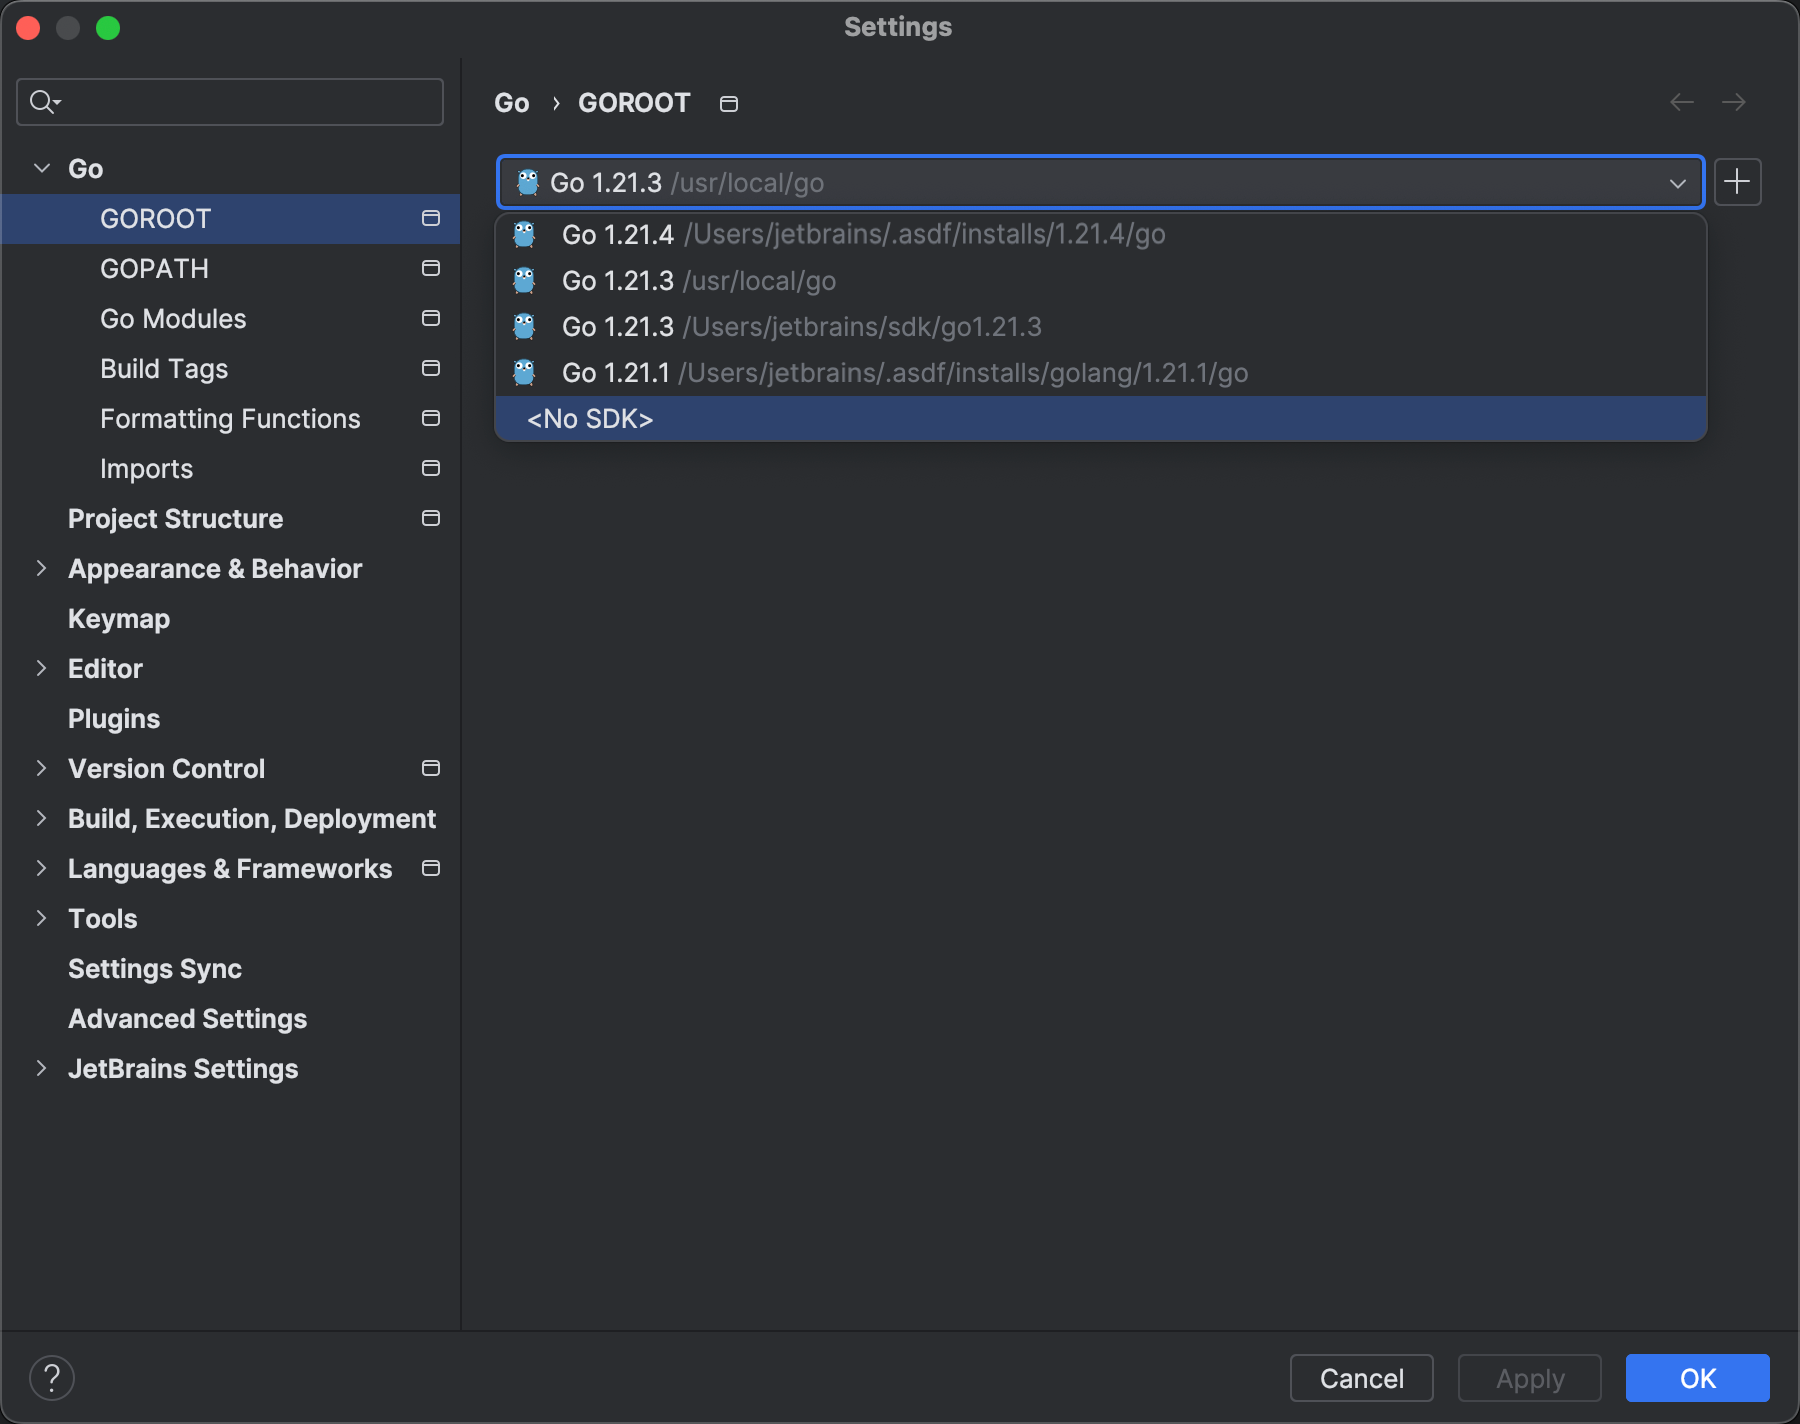The width and height of the screenshot is (1800, 1424).
Task: Confirm settings with the OK button
Action: tap(1697, 1378)
